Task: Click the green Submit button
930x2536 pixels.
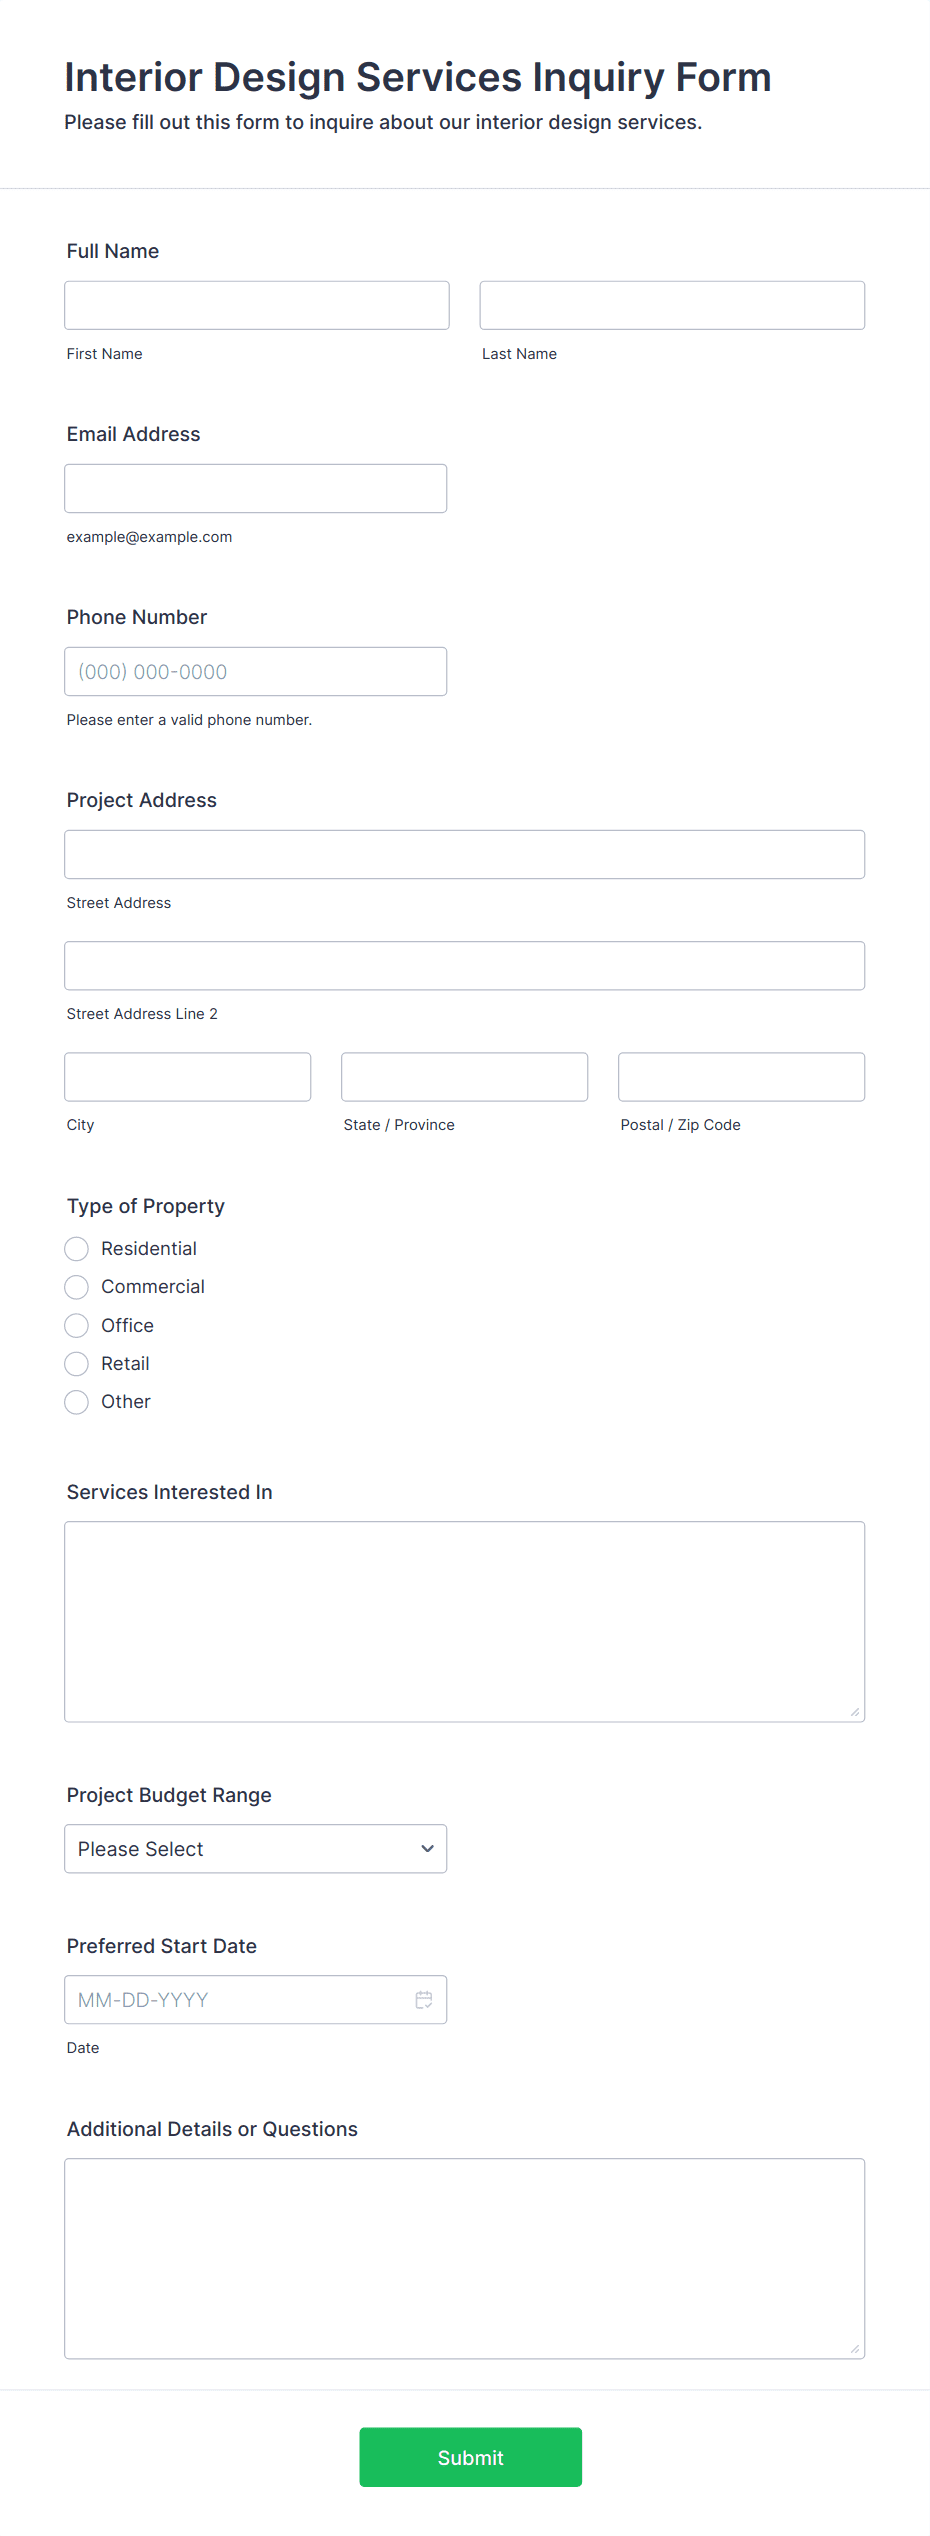Action: 471,2457
